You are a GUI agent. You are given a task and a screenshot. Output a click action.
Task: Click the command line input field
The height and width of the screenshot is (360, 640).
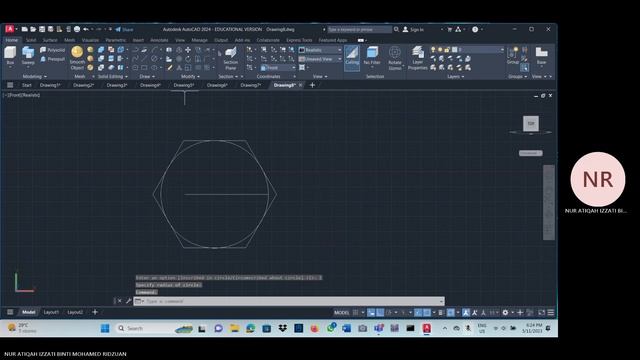click(x=289, y=301)
